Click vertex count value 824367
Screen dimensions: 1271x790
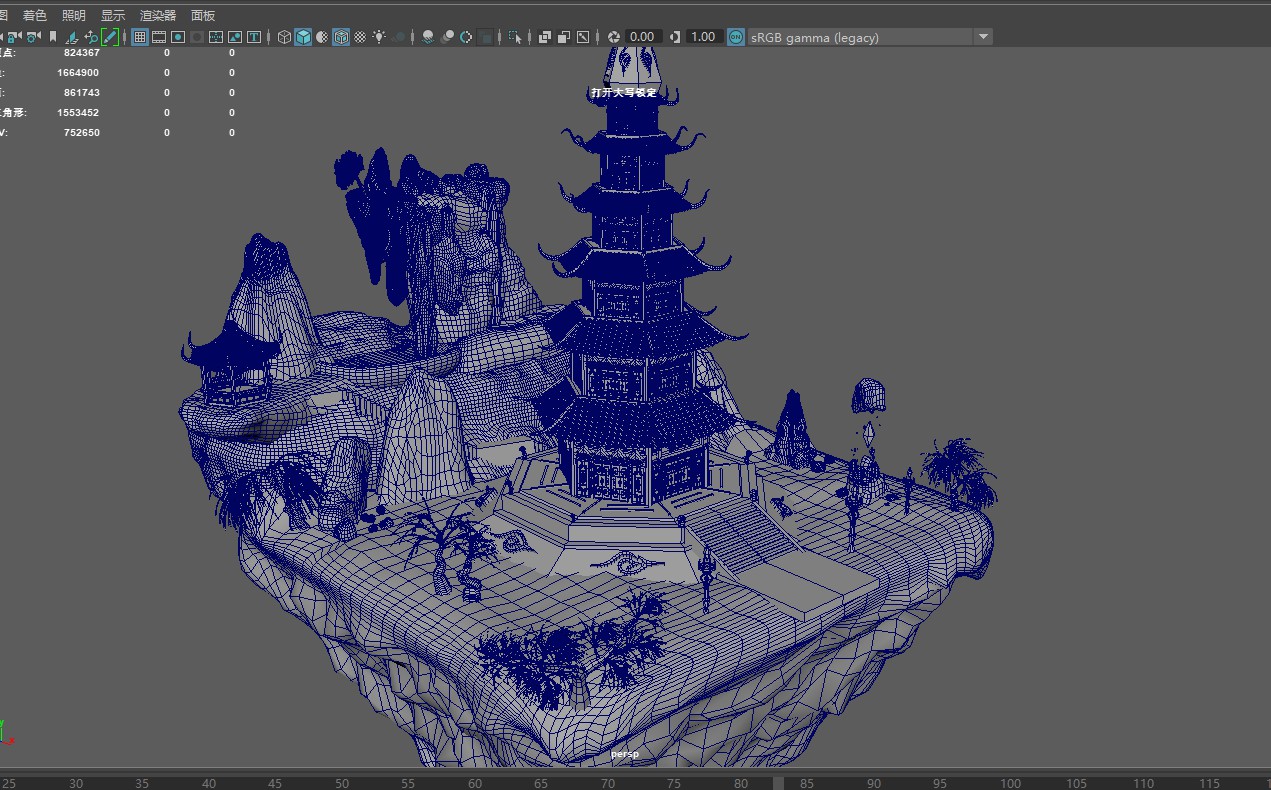coord(81,53)
